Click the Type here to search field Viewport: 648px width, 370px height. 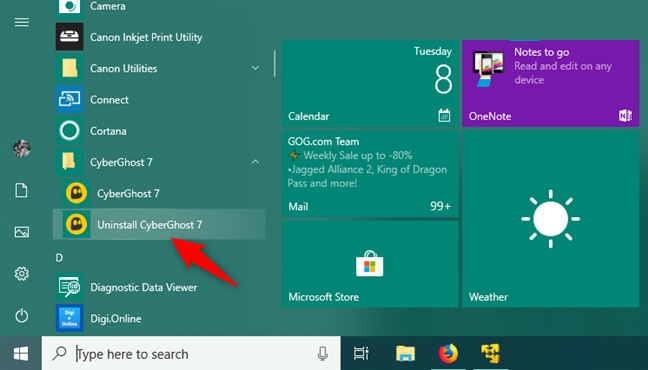click(x=191, y=353)
